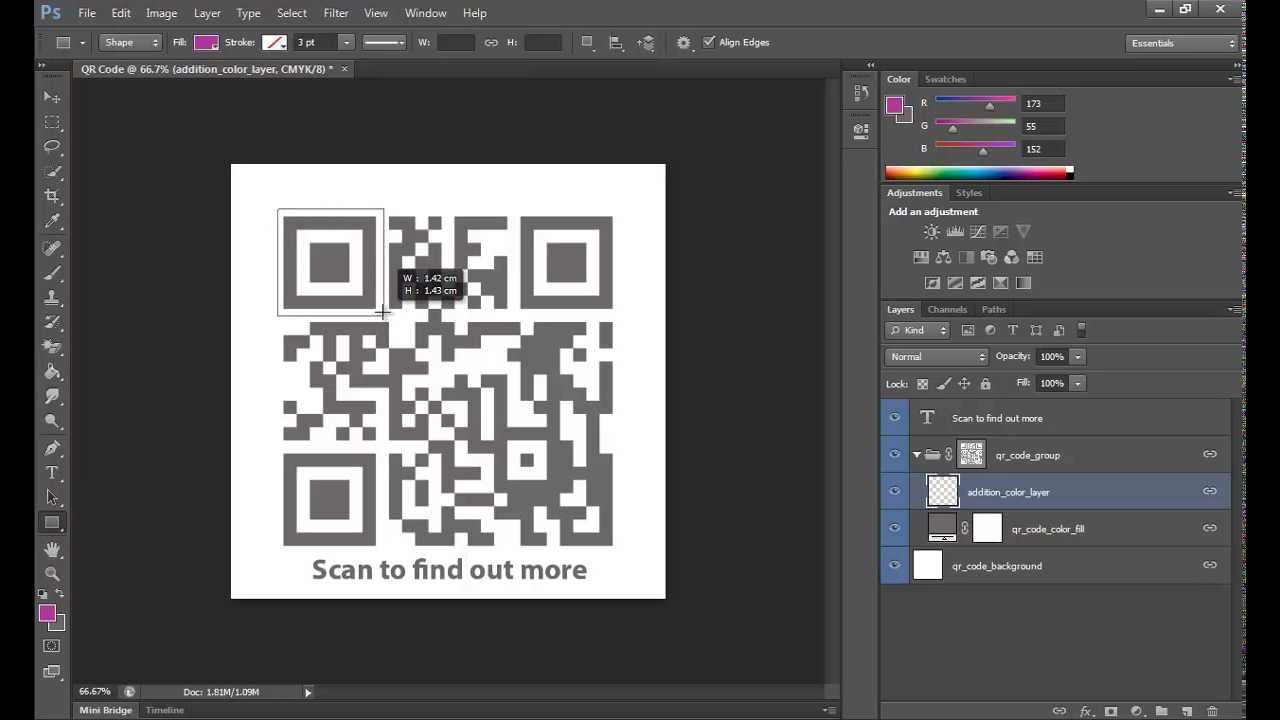Toggle the Align Edges checkbox
1280x720 pixels.
coord(709,42)
